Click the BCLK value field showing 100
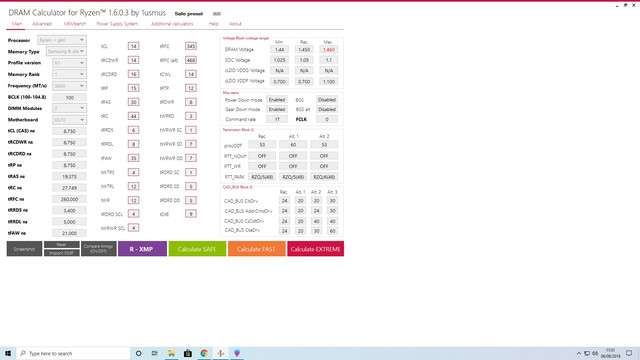Image resolution: width=640 pixels, height=360 pixels. (x=69, y=98)
